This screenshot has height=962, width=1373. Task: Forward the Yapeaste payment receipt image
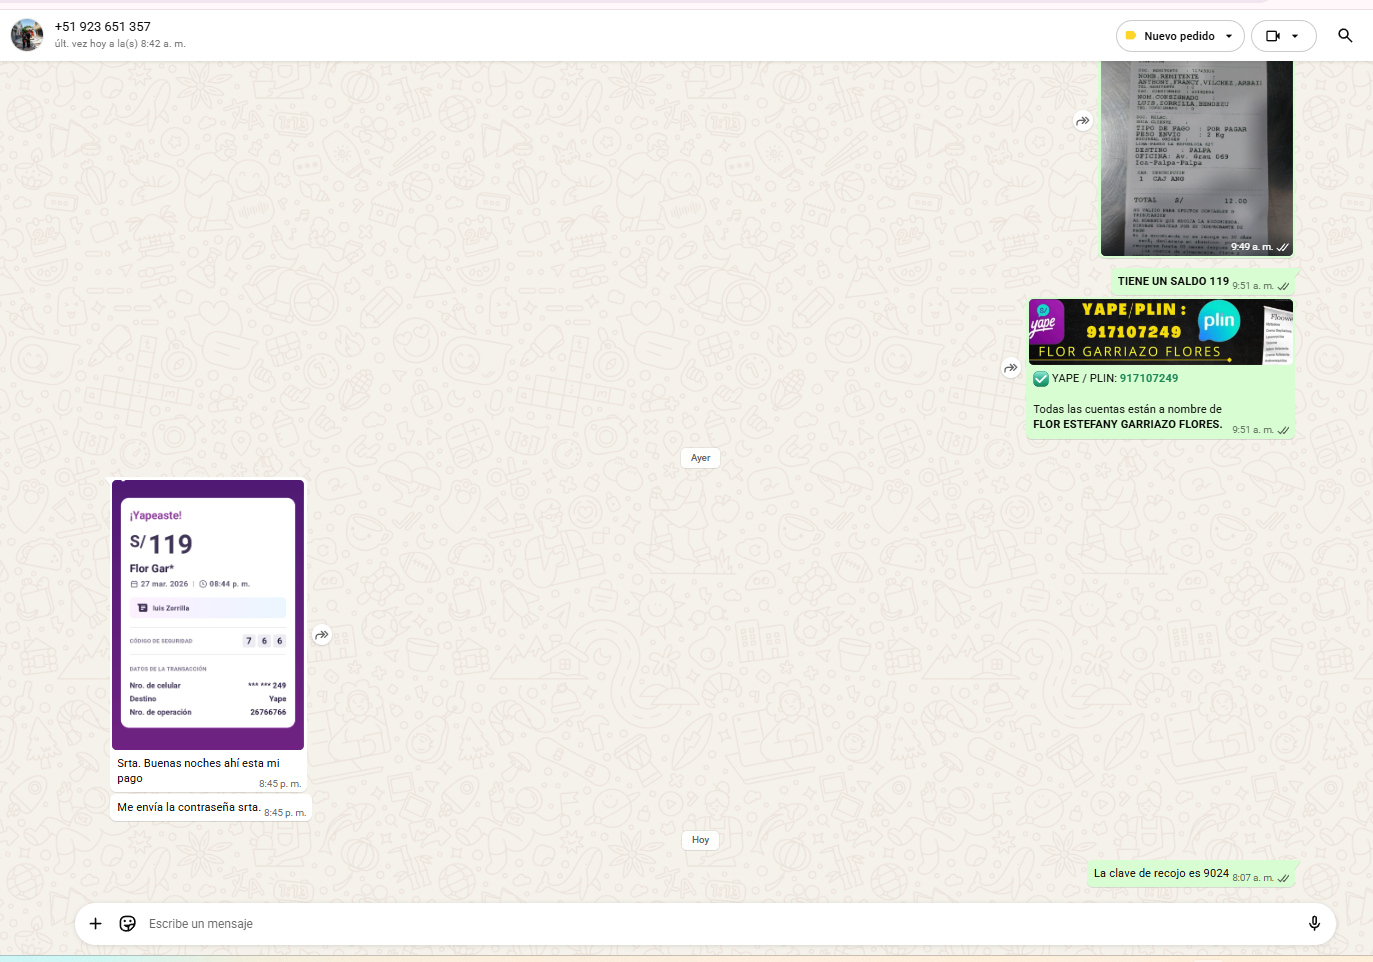(x=322, y=635)
